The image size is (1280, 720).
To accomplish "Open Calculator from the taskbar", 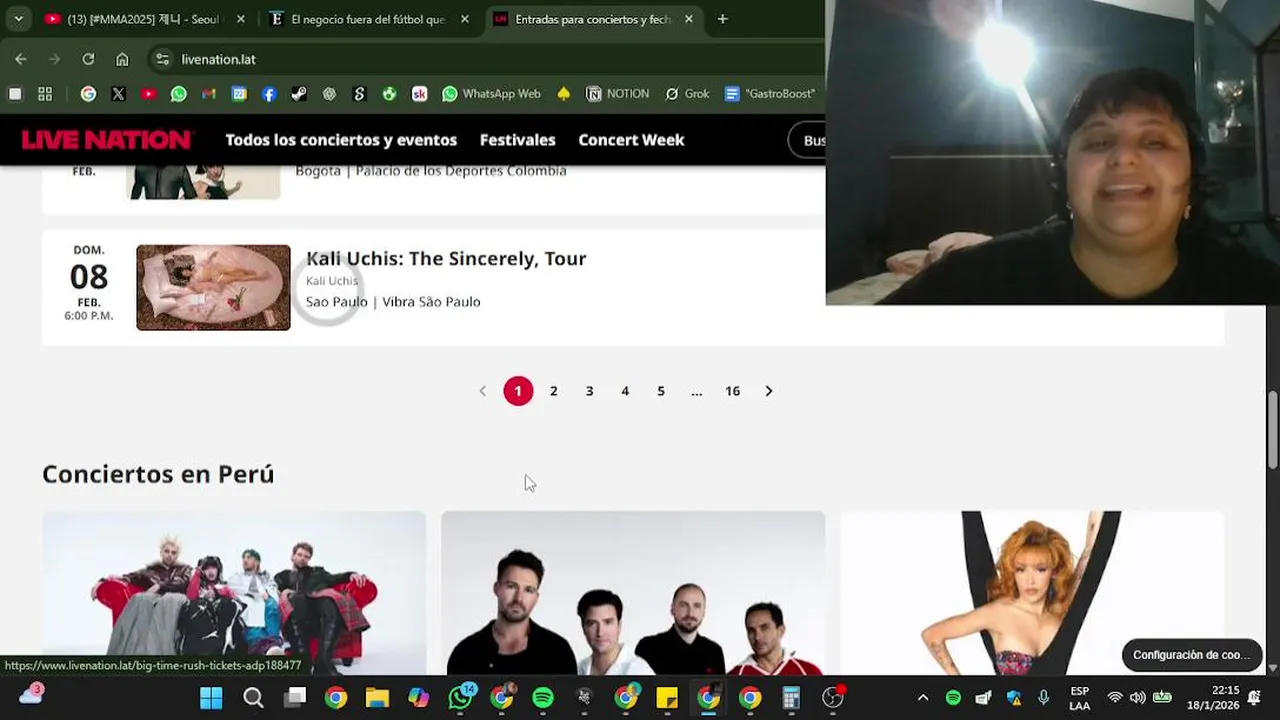I will tap(791, 698).
